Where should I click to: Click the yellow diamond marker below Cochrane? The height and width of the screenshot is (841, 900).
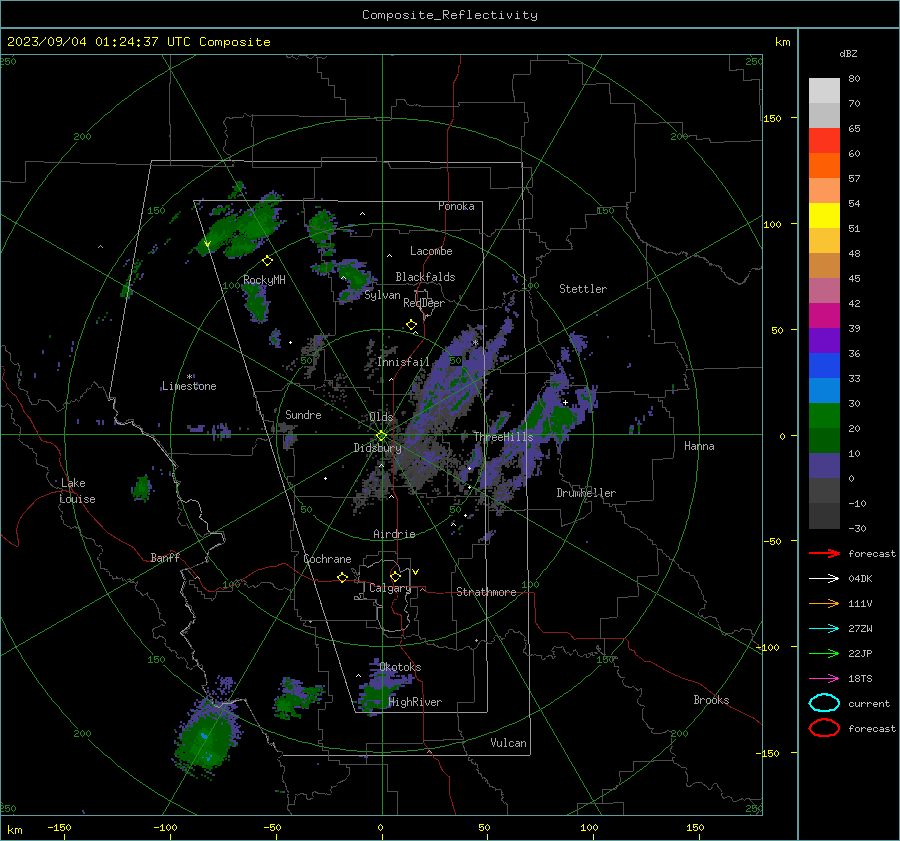pyautogui.click(x=343, y=577)
